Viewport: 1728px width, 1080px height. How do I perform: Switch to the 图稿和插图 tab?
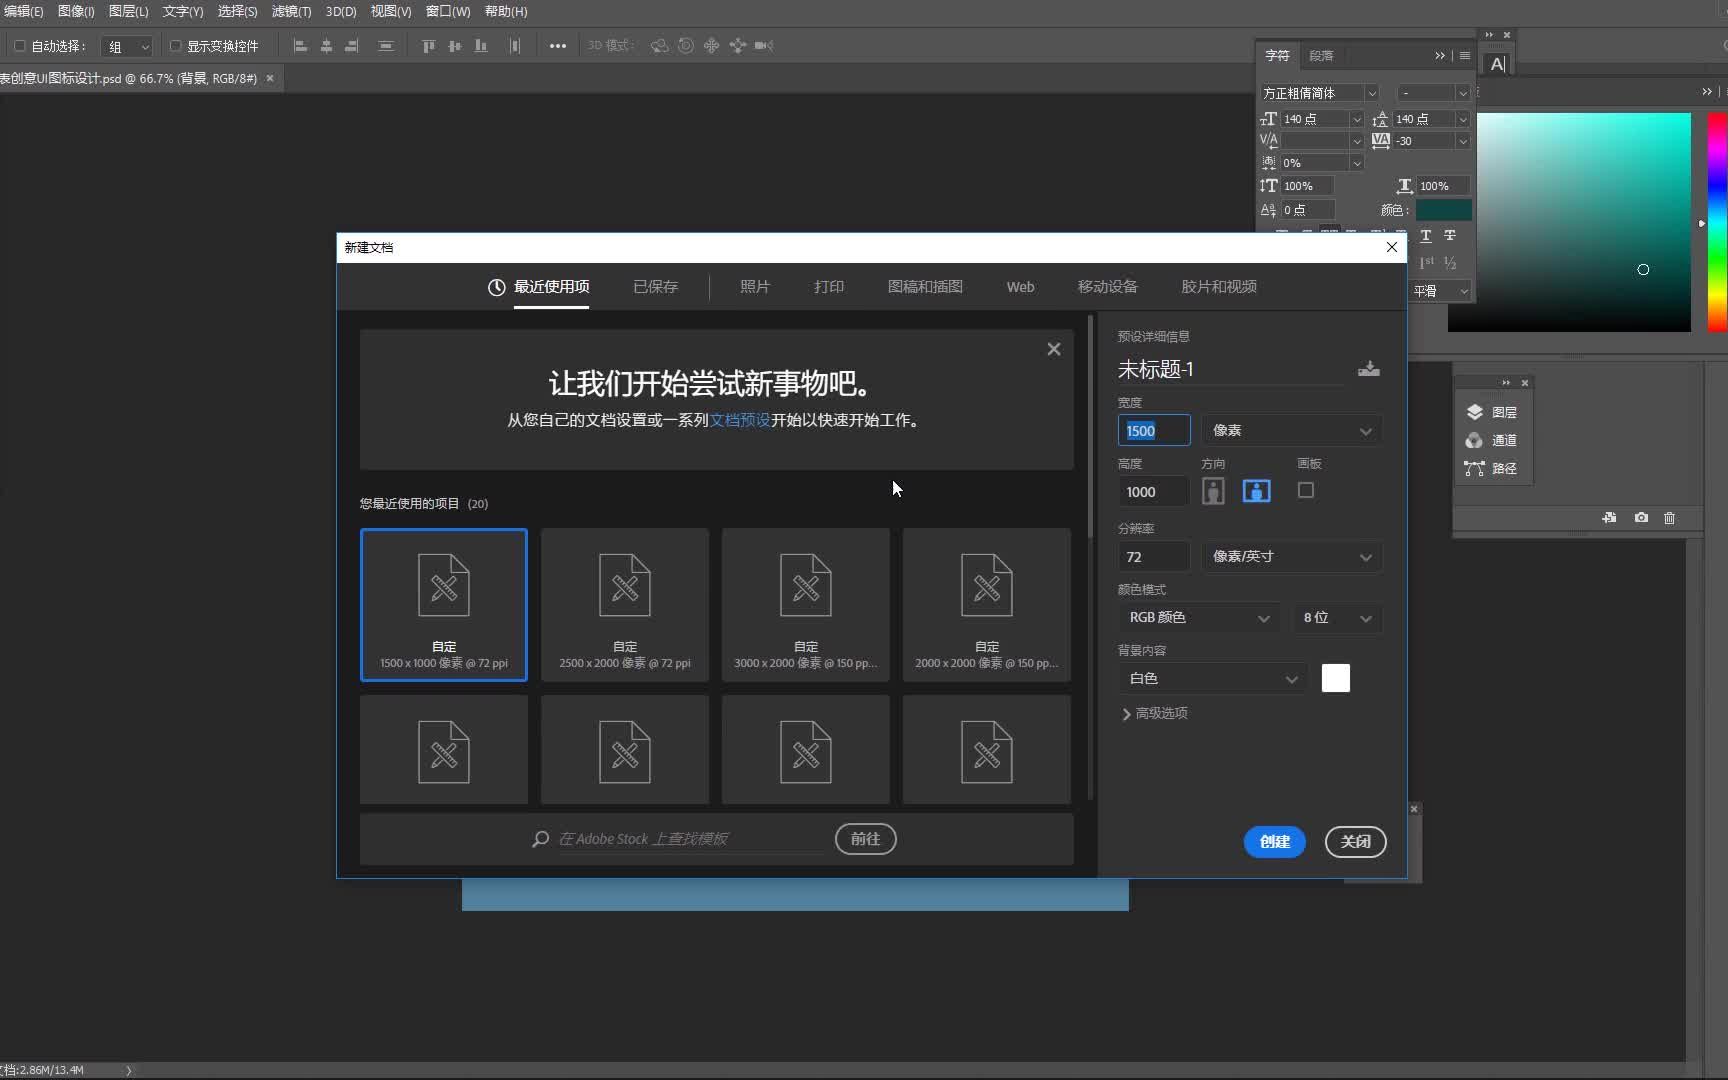click(925, 287)
